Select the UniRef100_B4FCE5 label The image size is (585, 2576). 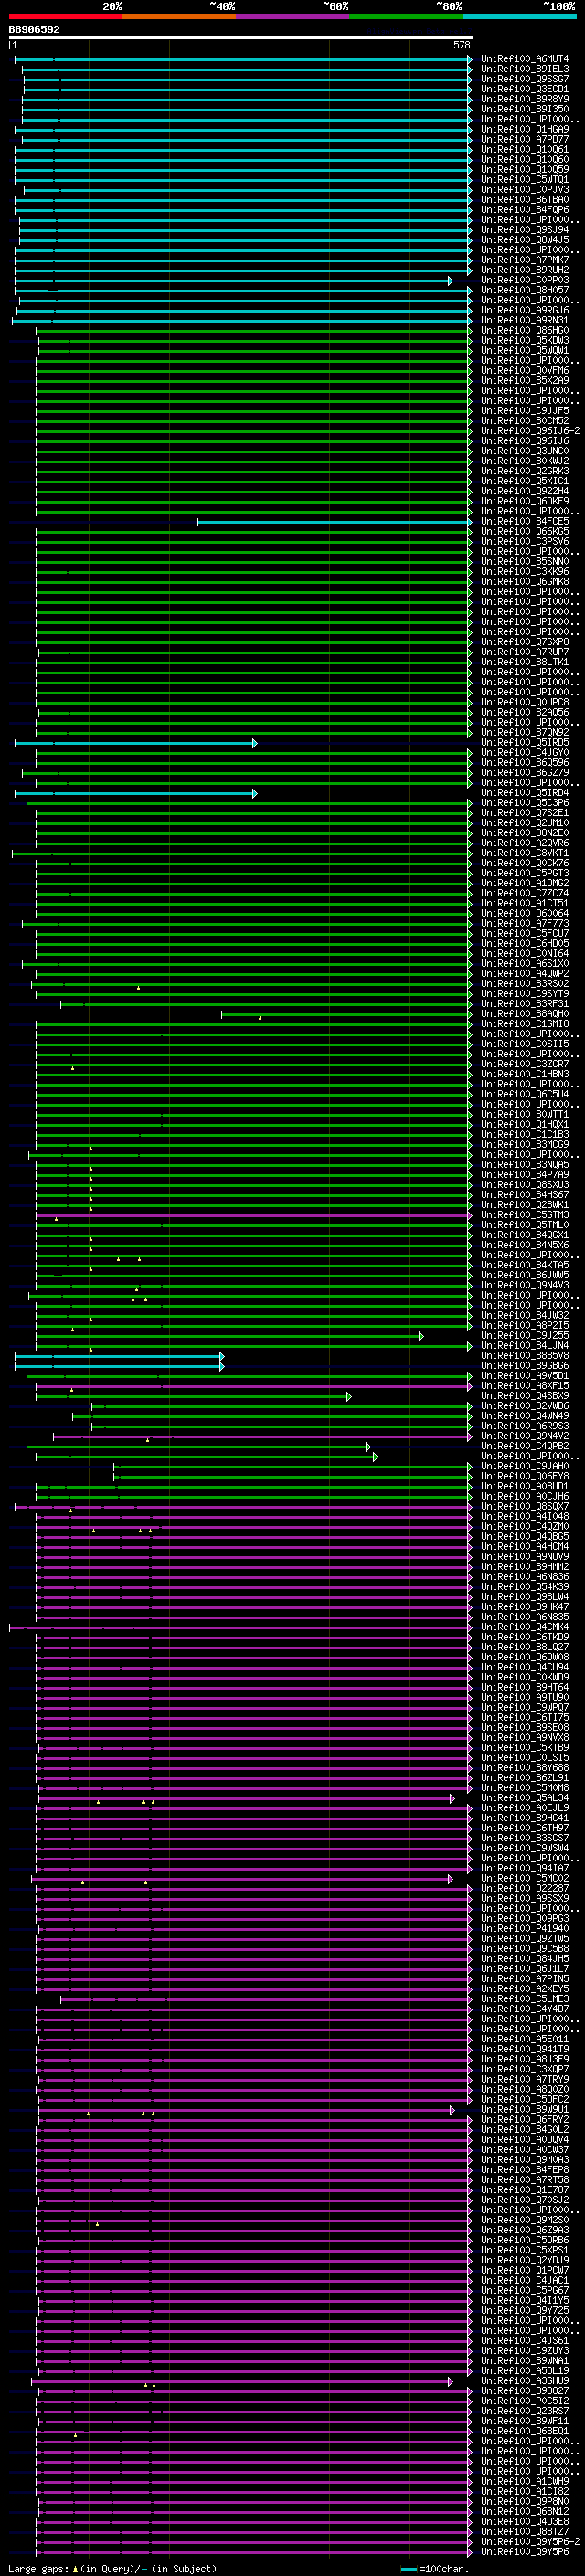point(524,521)
